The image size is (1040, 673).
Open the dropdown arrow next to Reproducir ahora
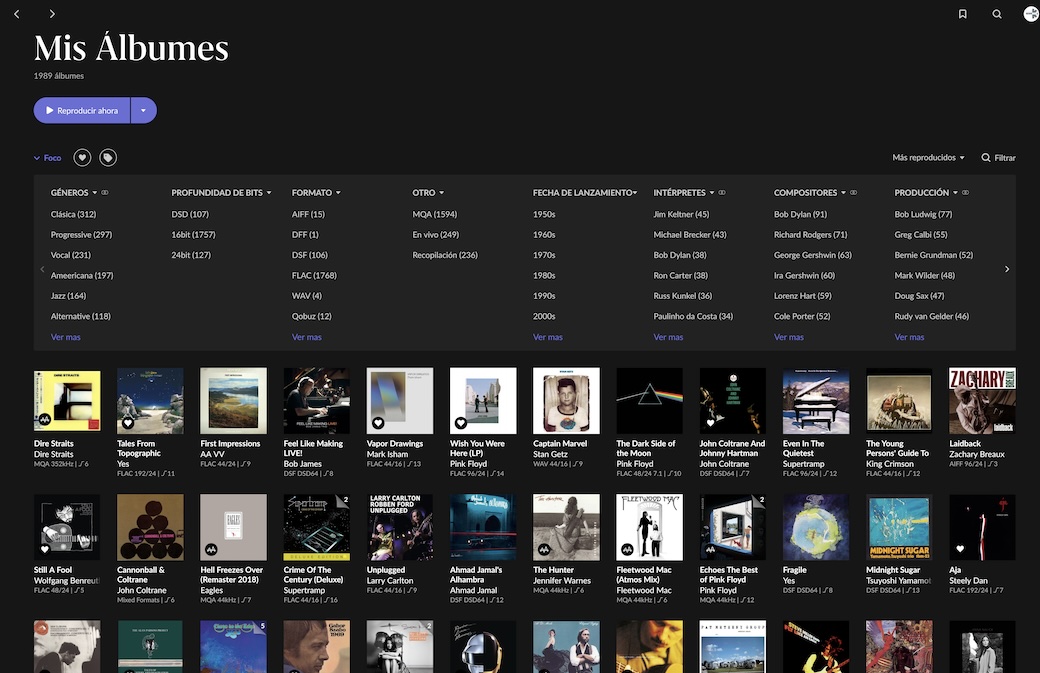(144, 111)
